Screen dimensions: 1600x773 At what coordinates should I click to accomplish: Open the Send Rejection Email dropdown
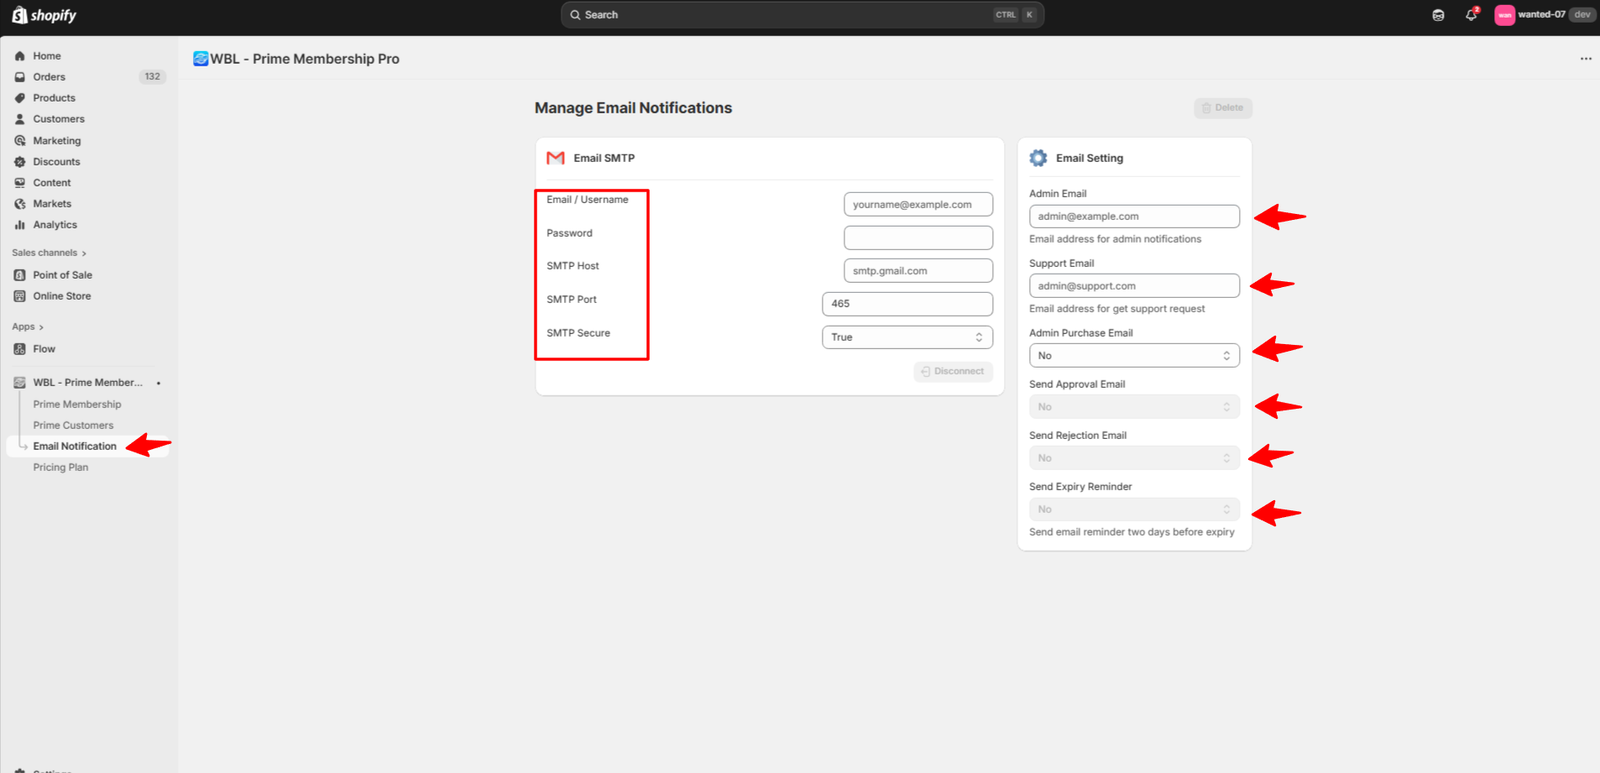coord(1134,458)
